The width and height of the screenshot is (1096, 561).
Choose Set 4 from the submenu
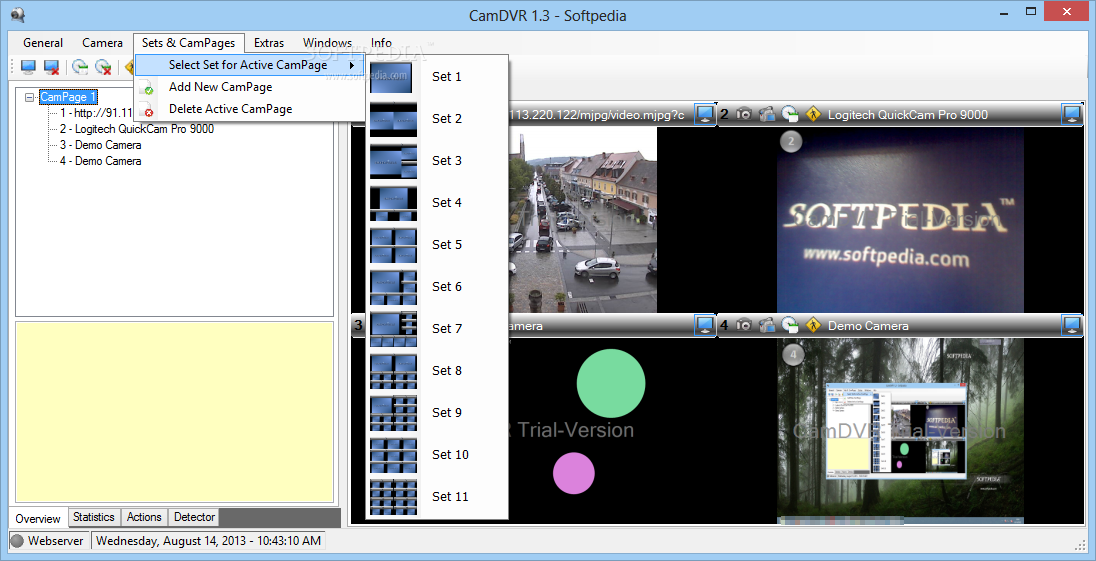click(x=437, y=203)
